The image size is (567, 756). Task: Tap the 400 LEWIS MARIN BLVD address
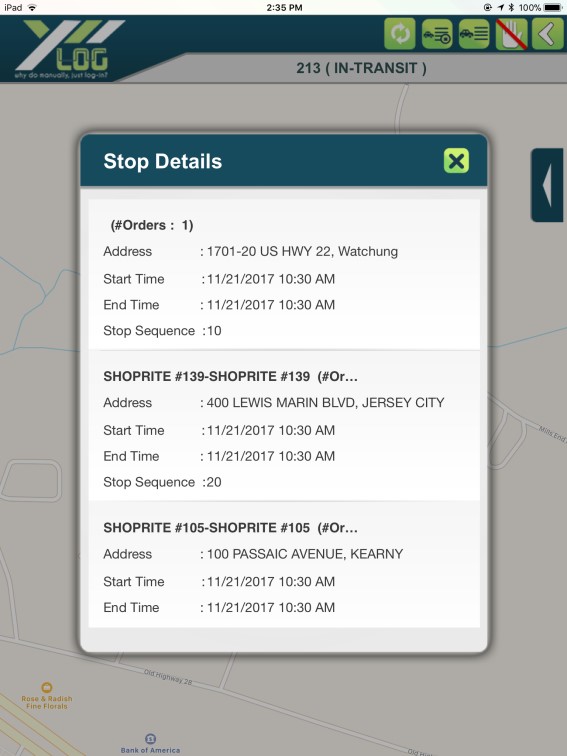325,403
